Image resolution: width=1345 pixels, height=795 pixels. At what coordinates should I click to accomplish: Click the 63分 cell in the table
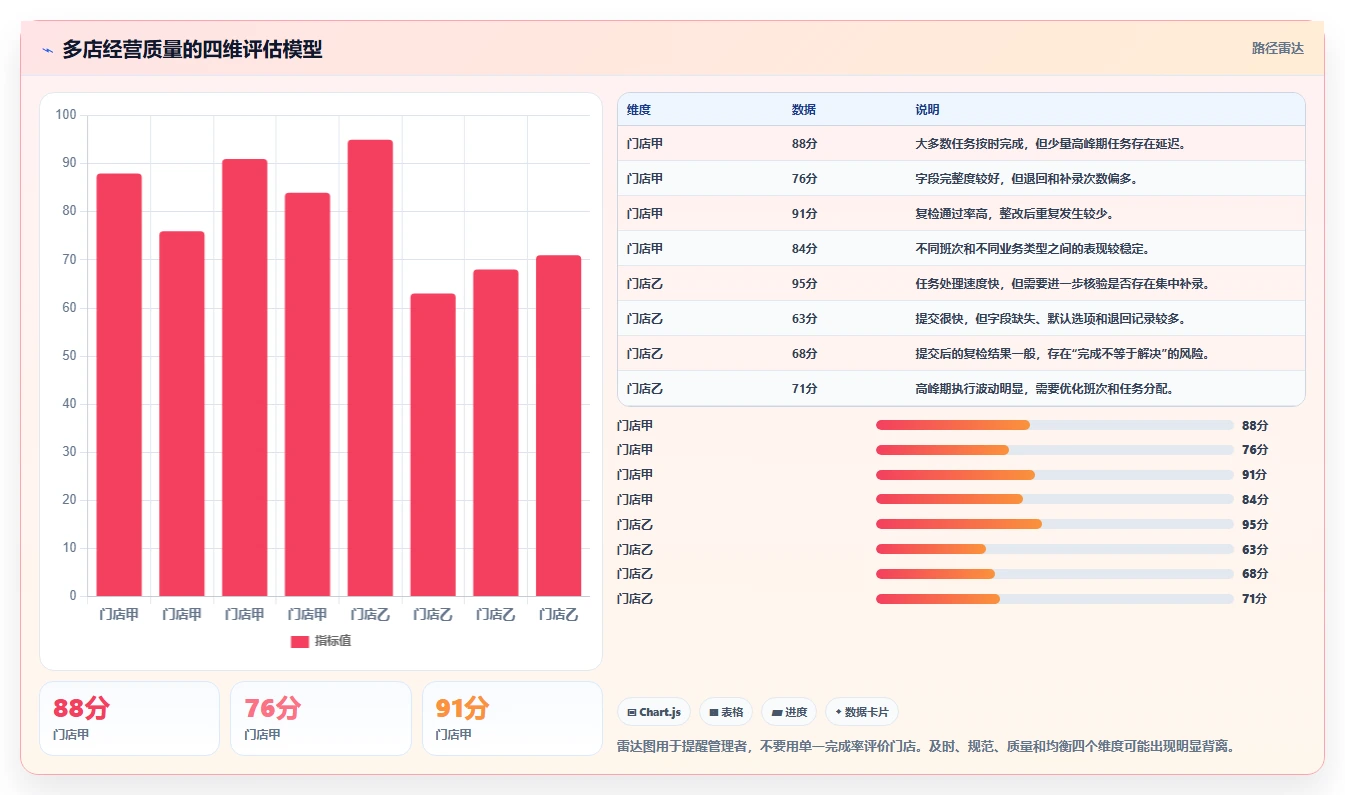coord(804,319)
